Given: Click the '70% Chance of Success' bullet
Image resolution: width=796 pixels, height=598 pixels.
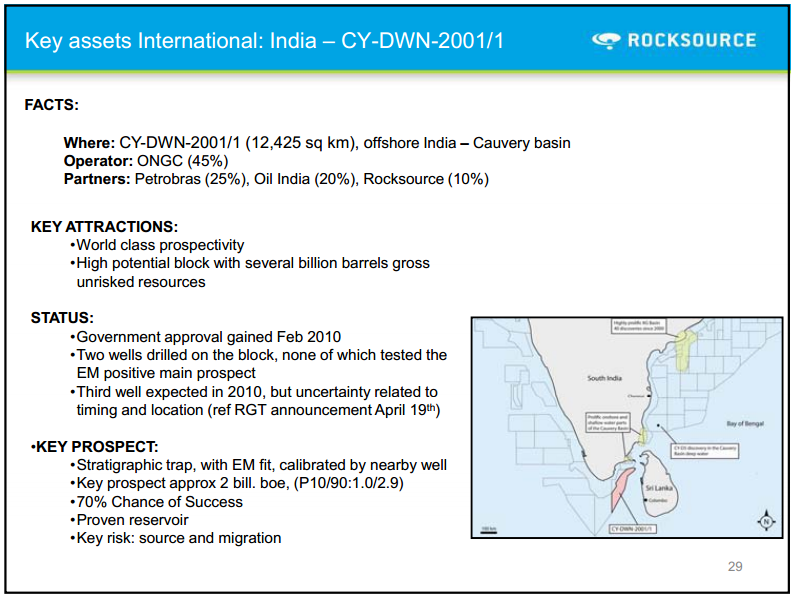Looking at the screenshot, I should pyautogui.click(x=156, y=502).
